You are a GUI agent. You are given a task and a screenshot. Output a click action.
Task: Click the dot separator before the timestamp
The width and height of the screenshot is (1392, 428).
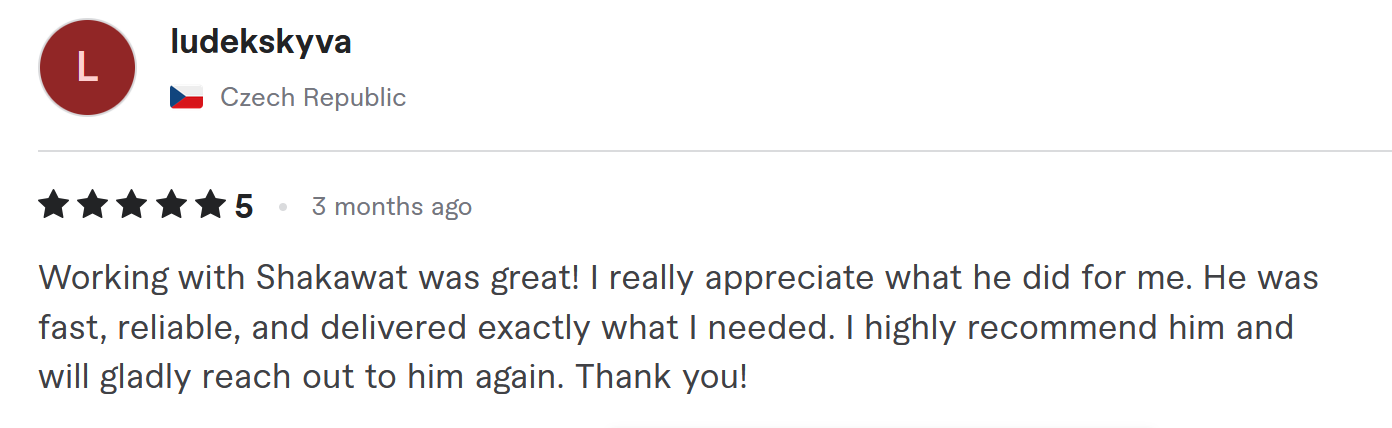pos(283,207)
